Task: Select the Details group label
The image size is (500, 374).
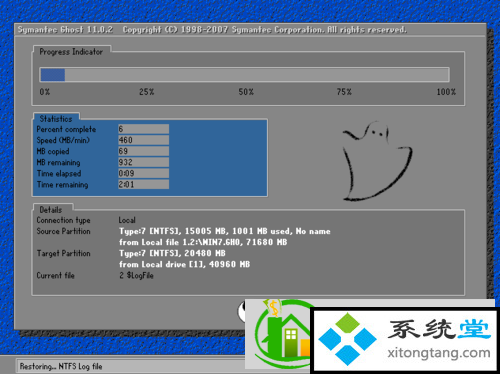Action: [51, 210]
